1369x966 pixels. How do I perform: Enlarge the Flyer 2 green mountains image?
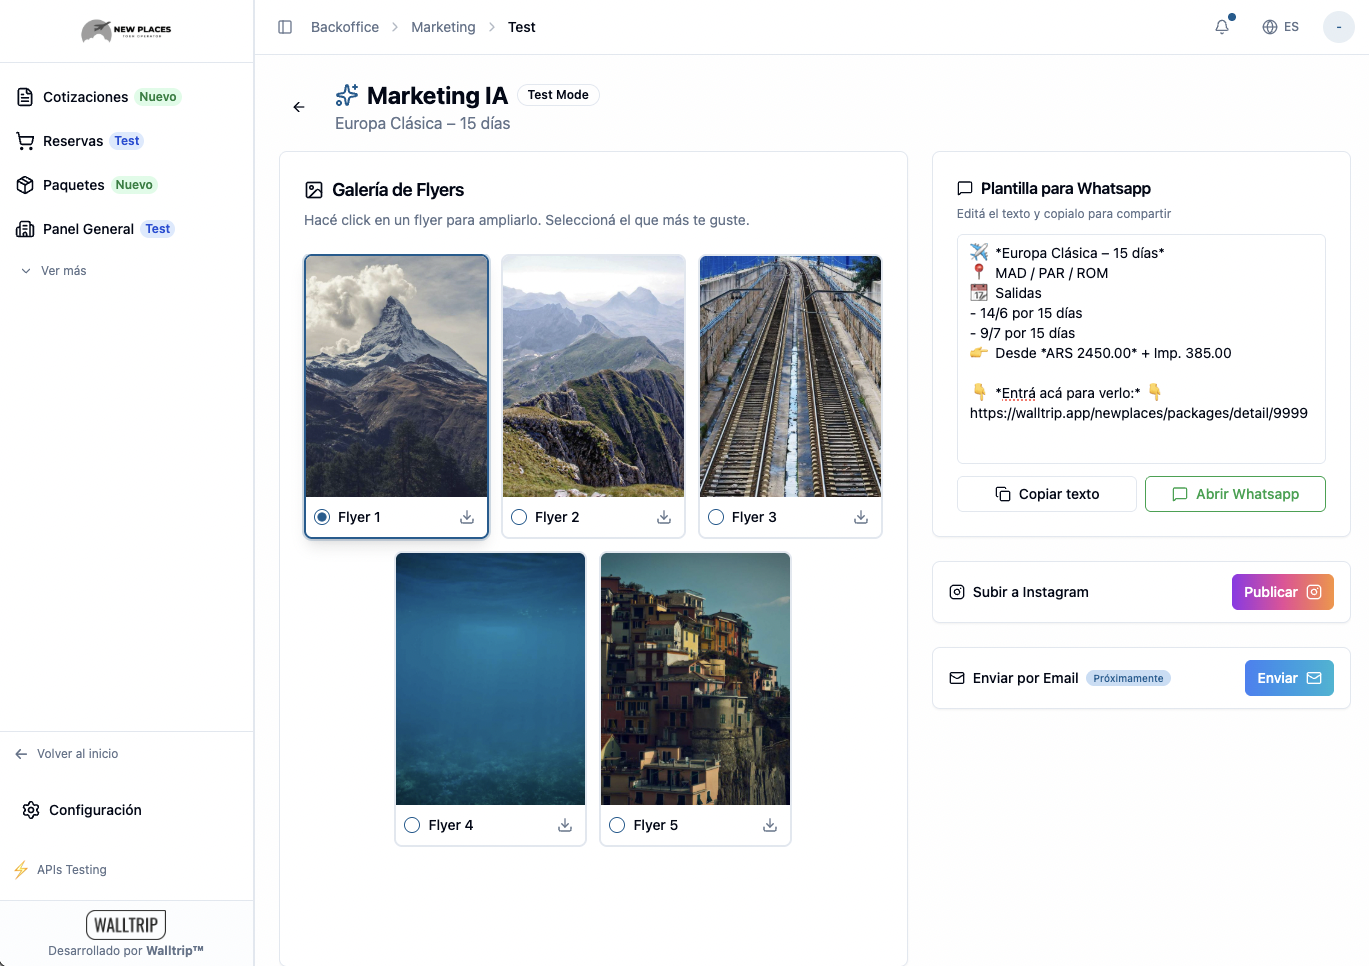(594, 377)
